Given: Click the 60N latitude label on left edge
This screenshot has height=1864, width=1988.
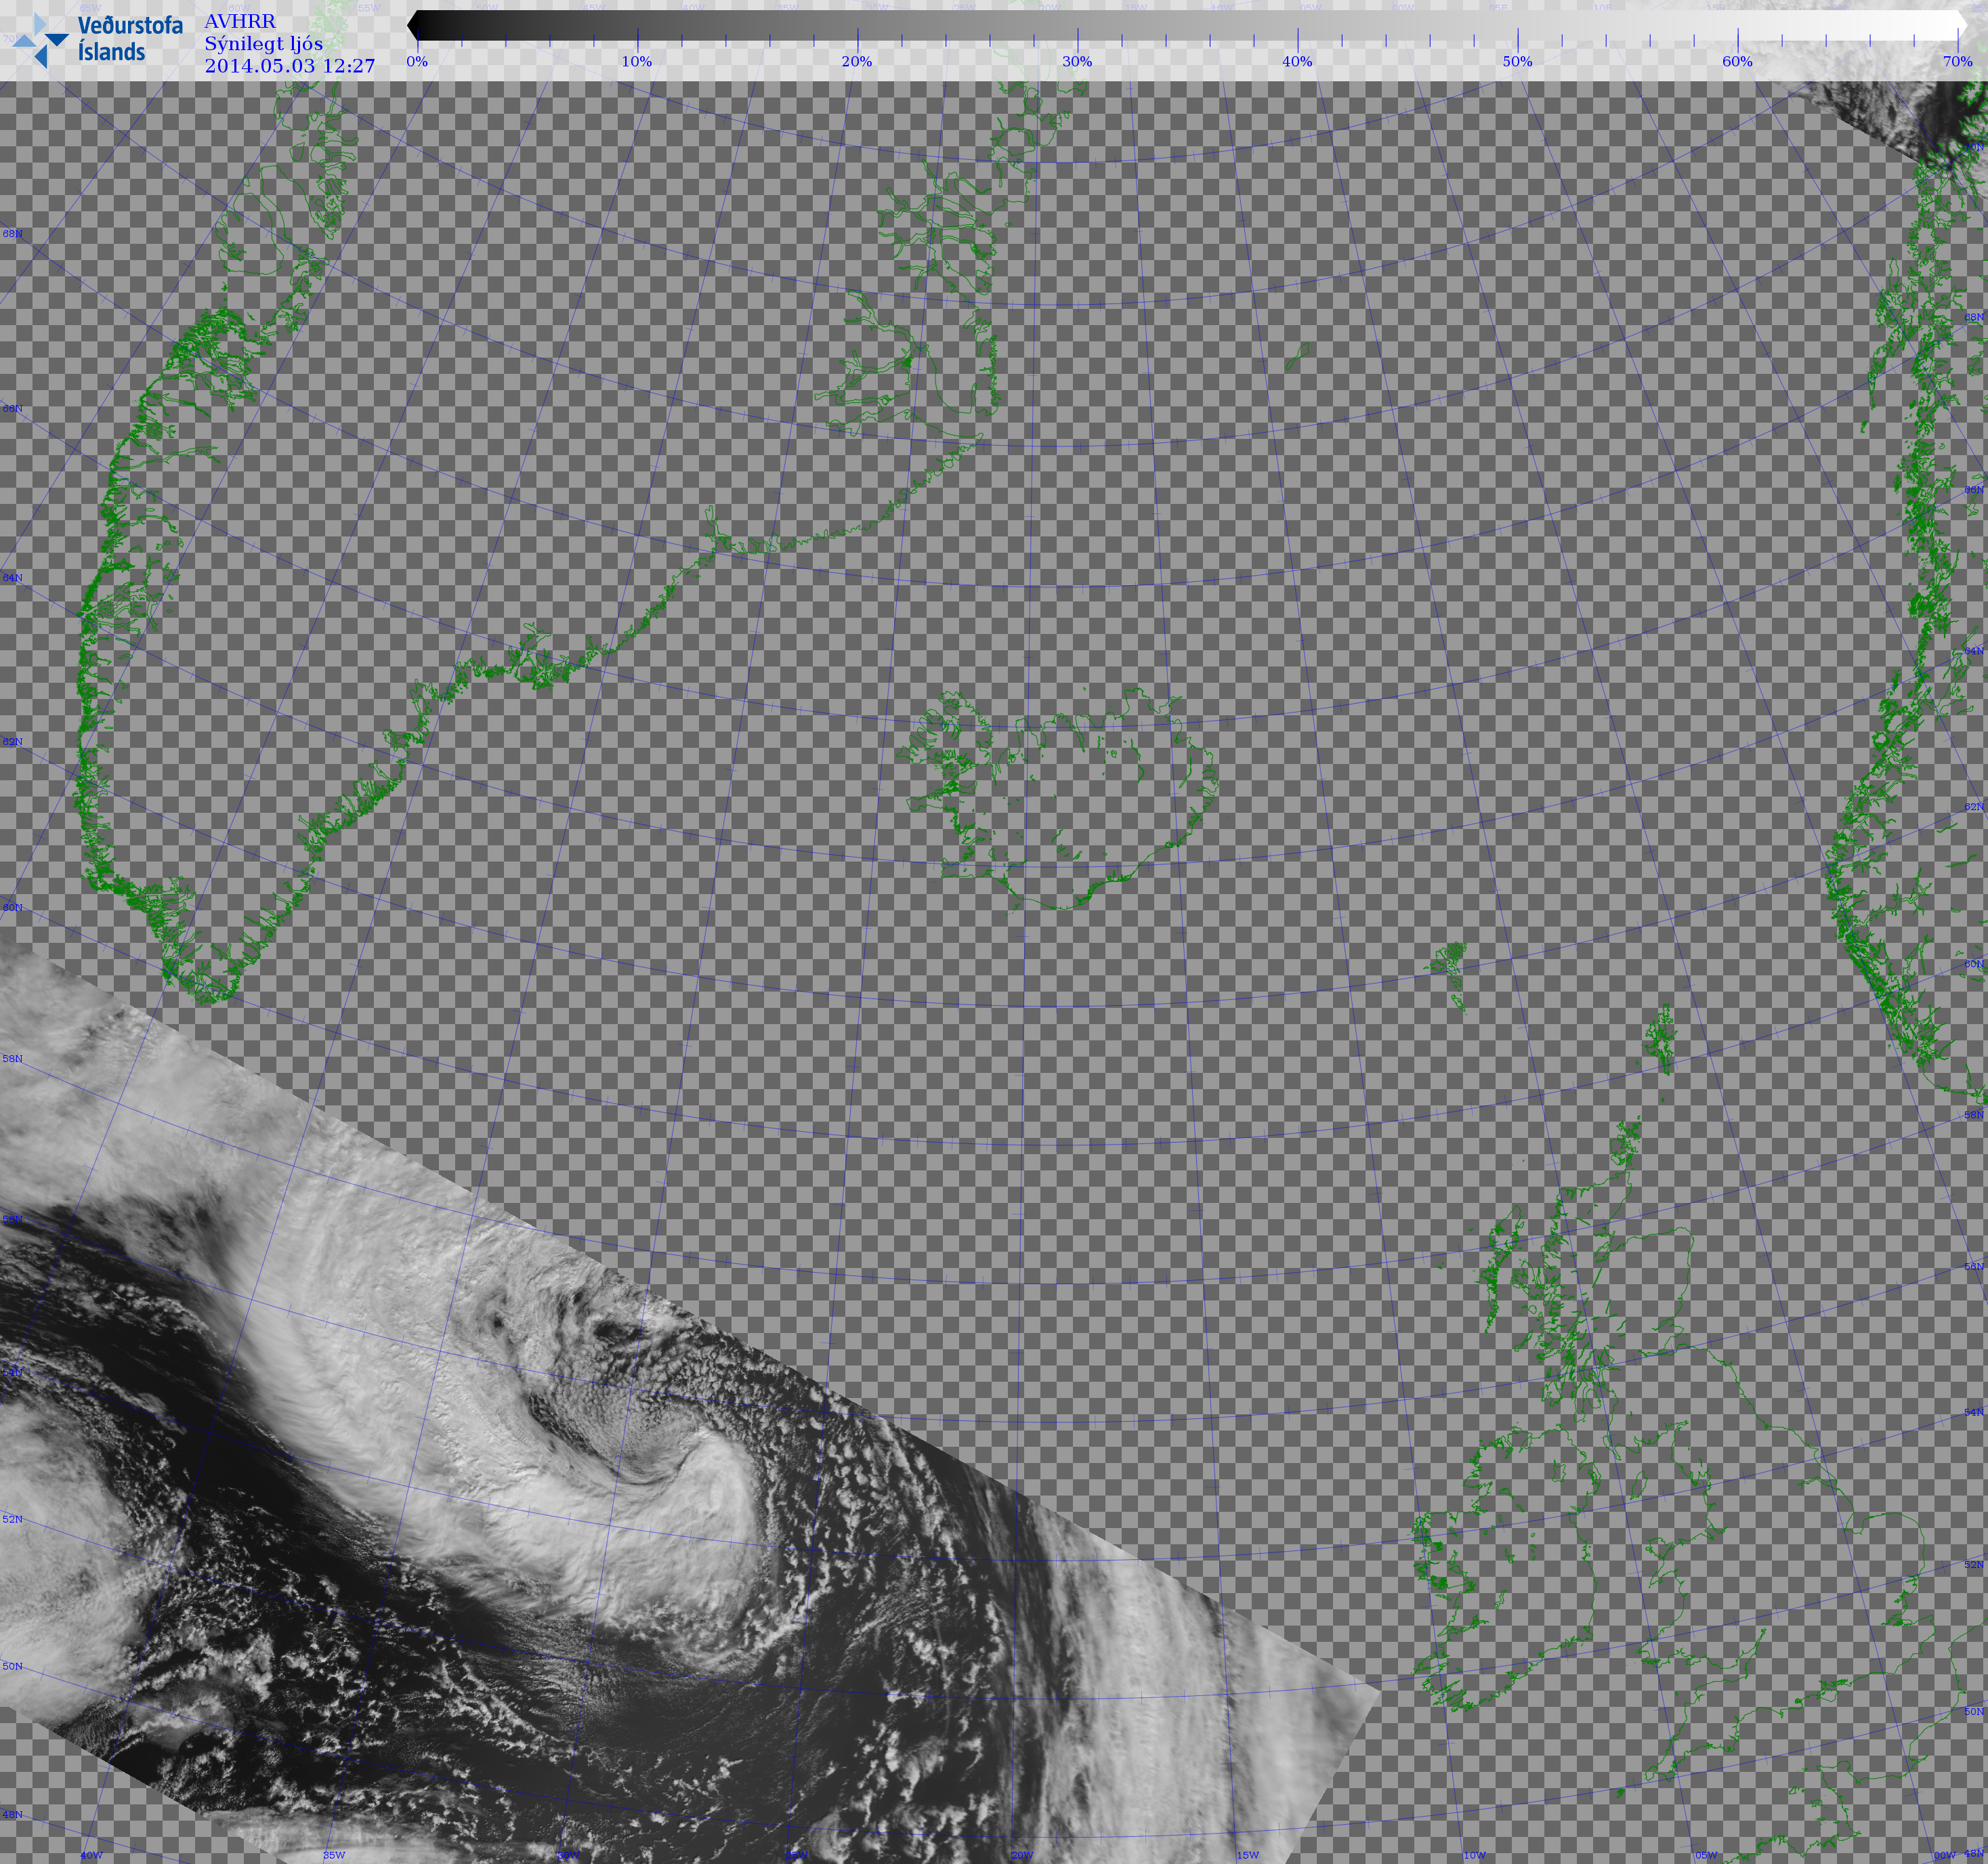Looking at the screenshot, I should (12, 908).
